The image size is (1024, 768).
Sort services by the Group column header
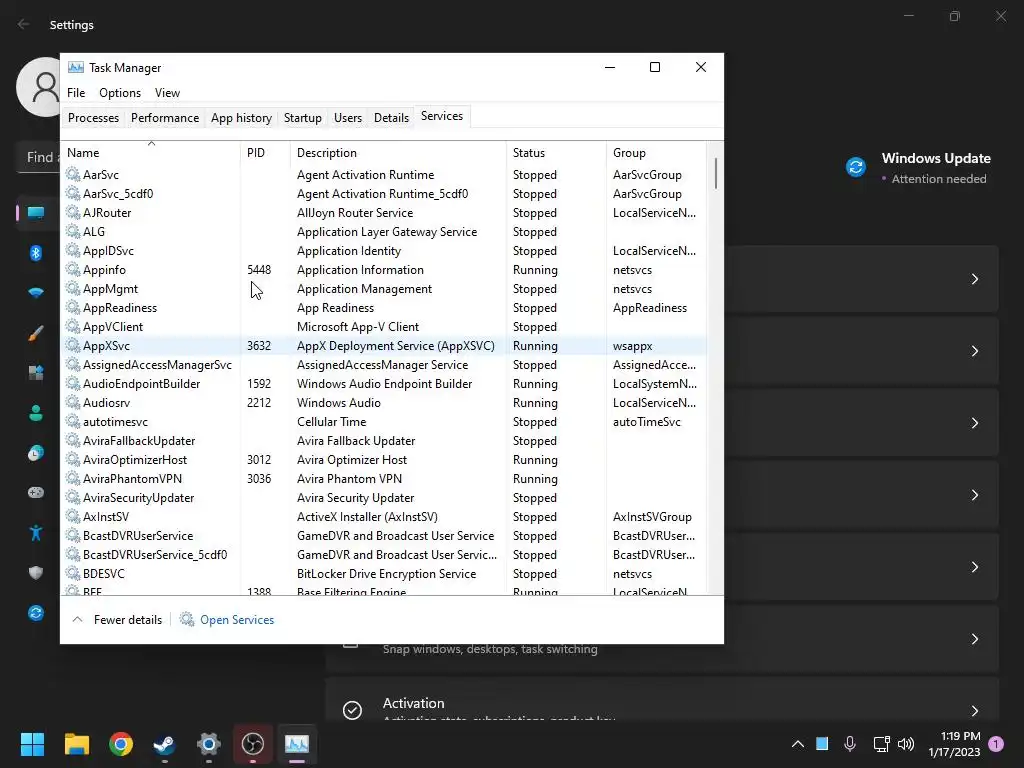(656, 153)
